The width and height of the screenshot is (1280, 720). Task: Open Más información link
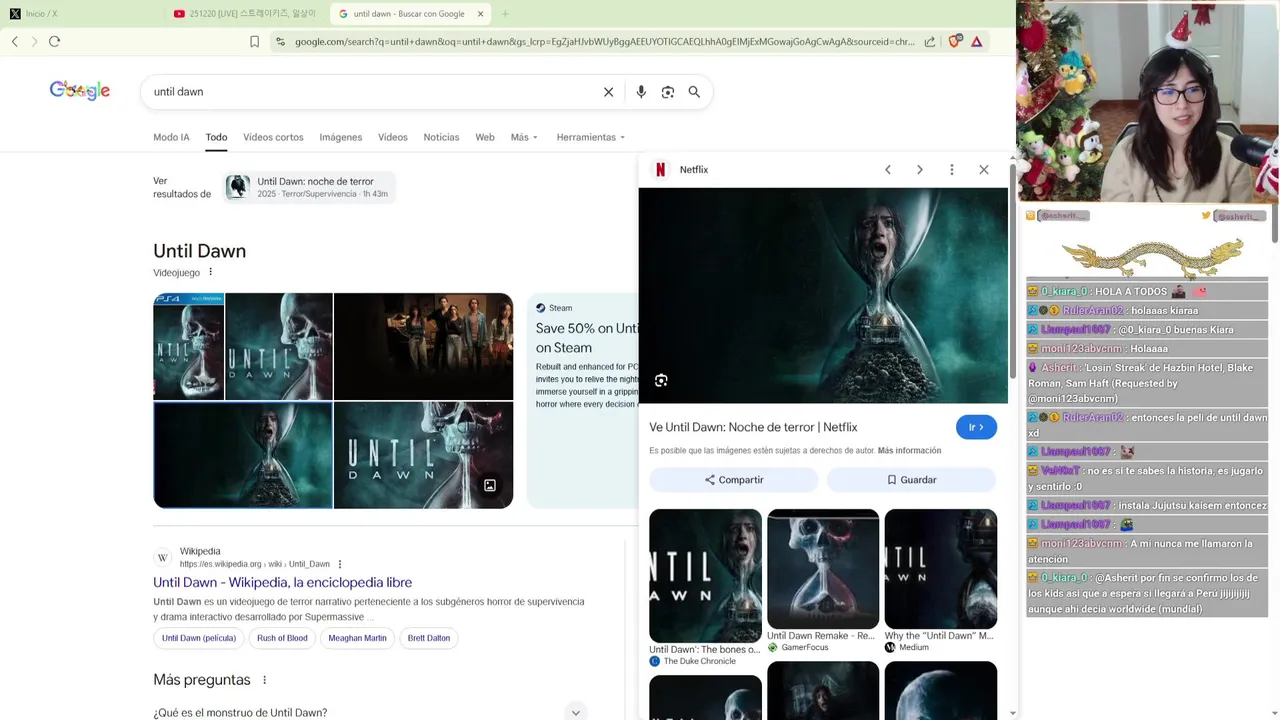click(909, 451)
